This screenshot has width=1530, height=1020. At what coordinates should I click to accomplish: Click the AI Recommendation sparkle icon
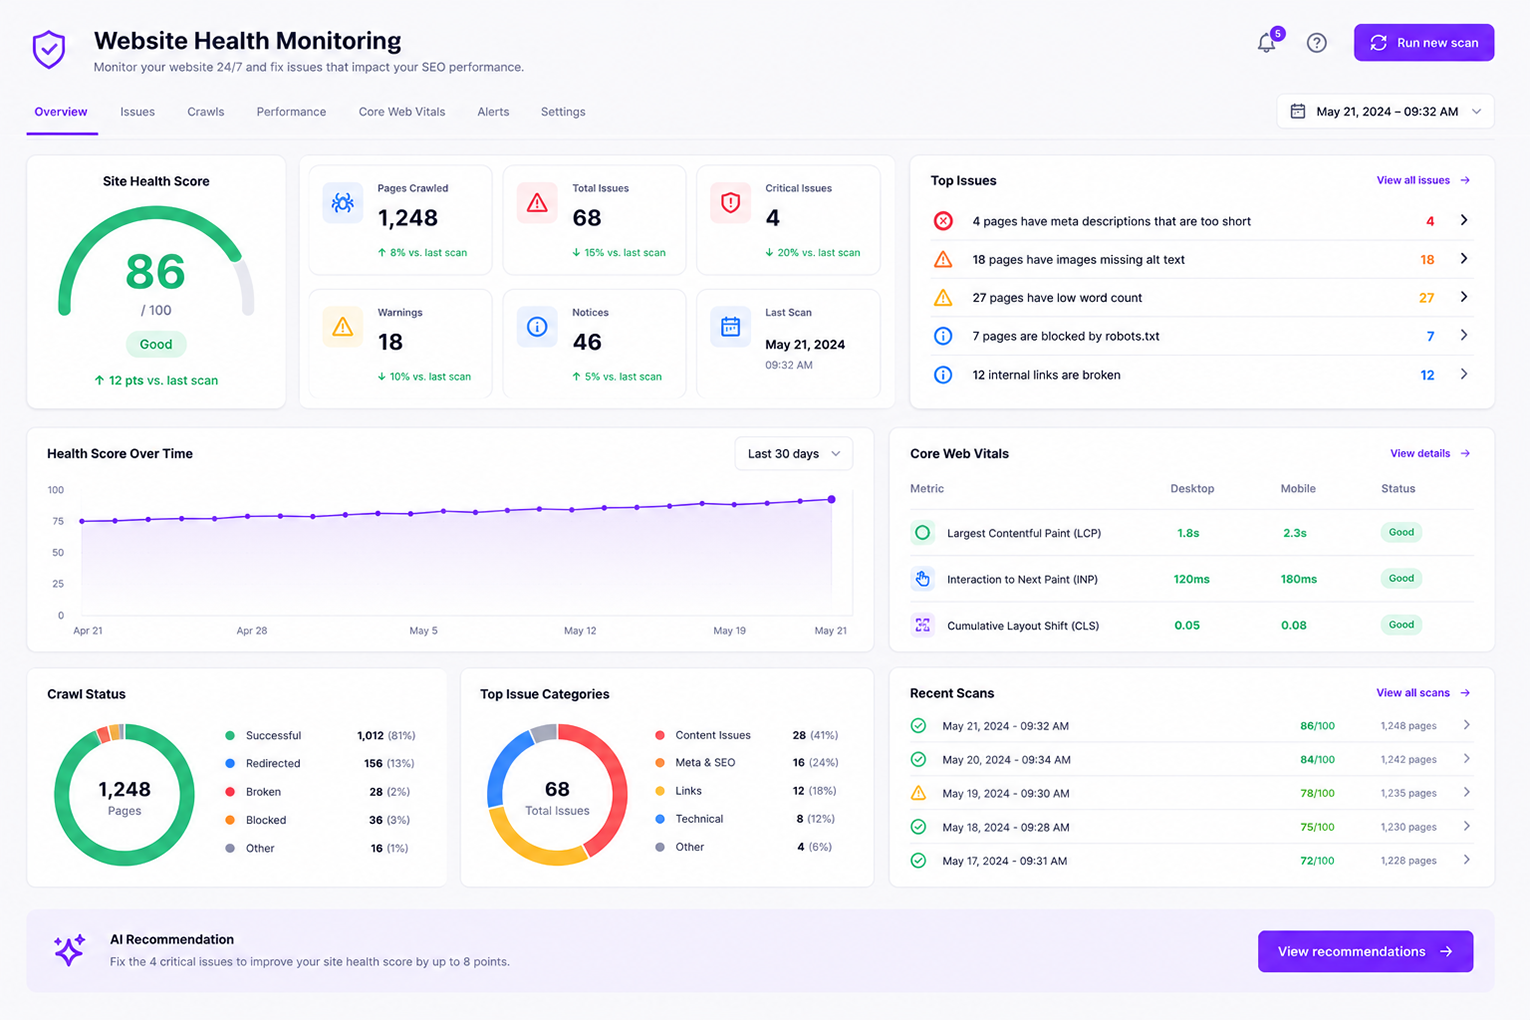69,950
